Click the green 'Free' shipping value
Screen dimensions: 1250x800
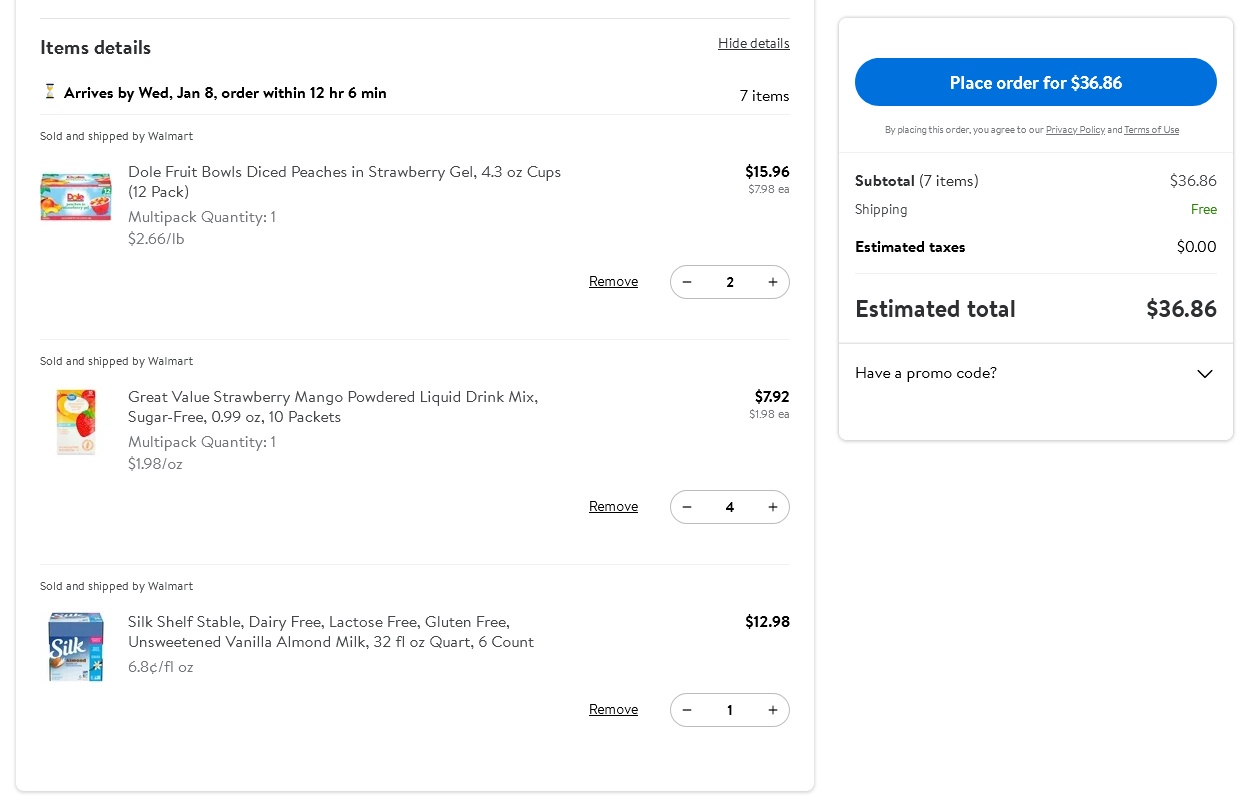click(1204, 209)
